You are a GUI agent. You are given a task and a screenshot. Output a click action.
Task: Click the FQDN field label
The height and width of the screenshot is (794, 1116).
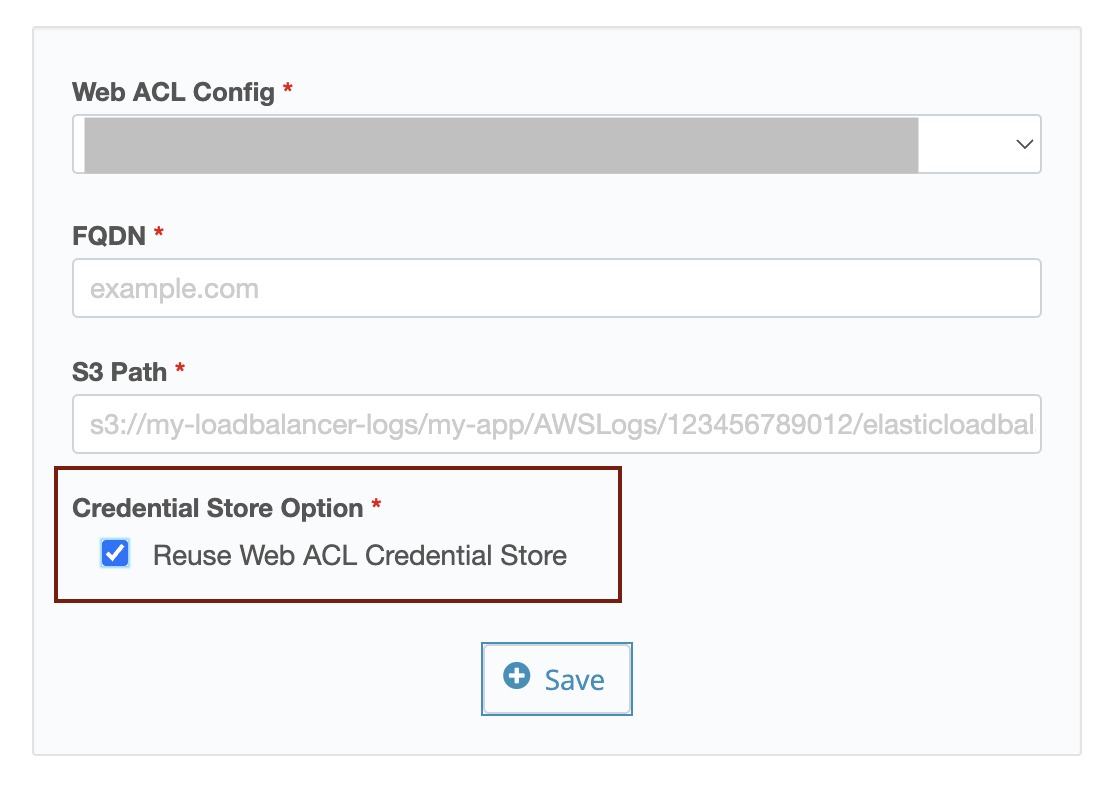point(109,235)
